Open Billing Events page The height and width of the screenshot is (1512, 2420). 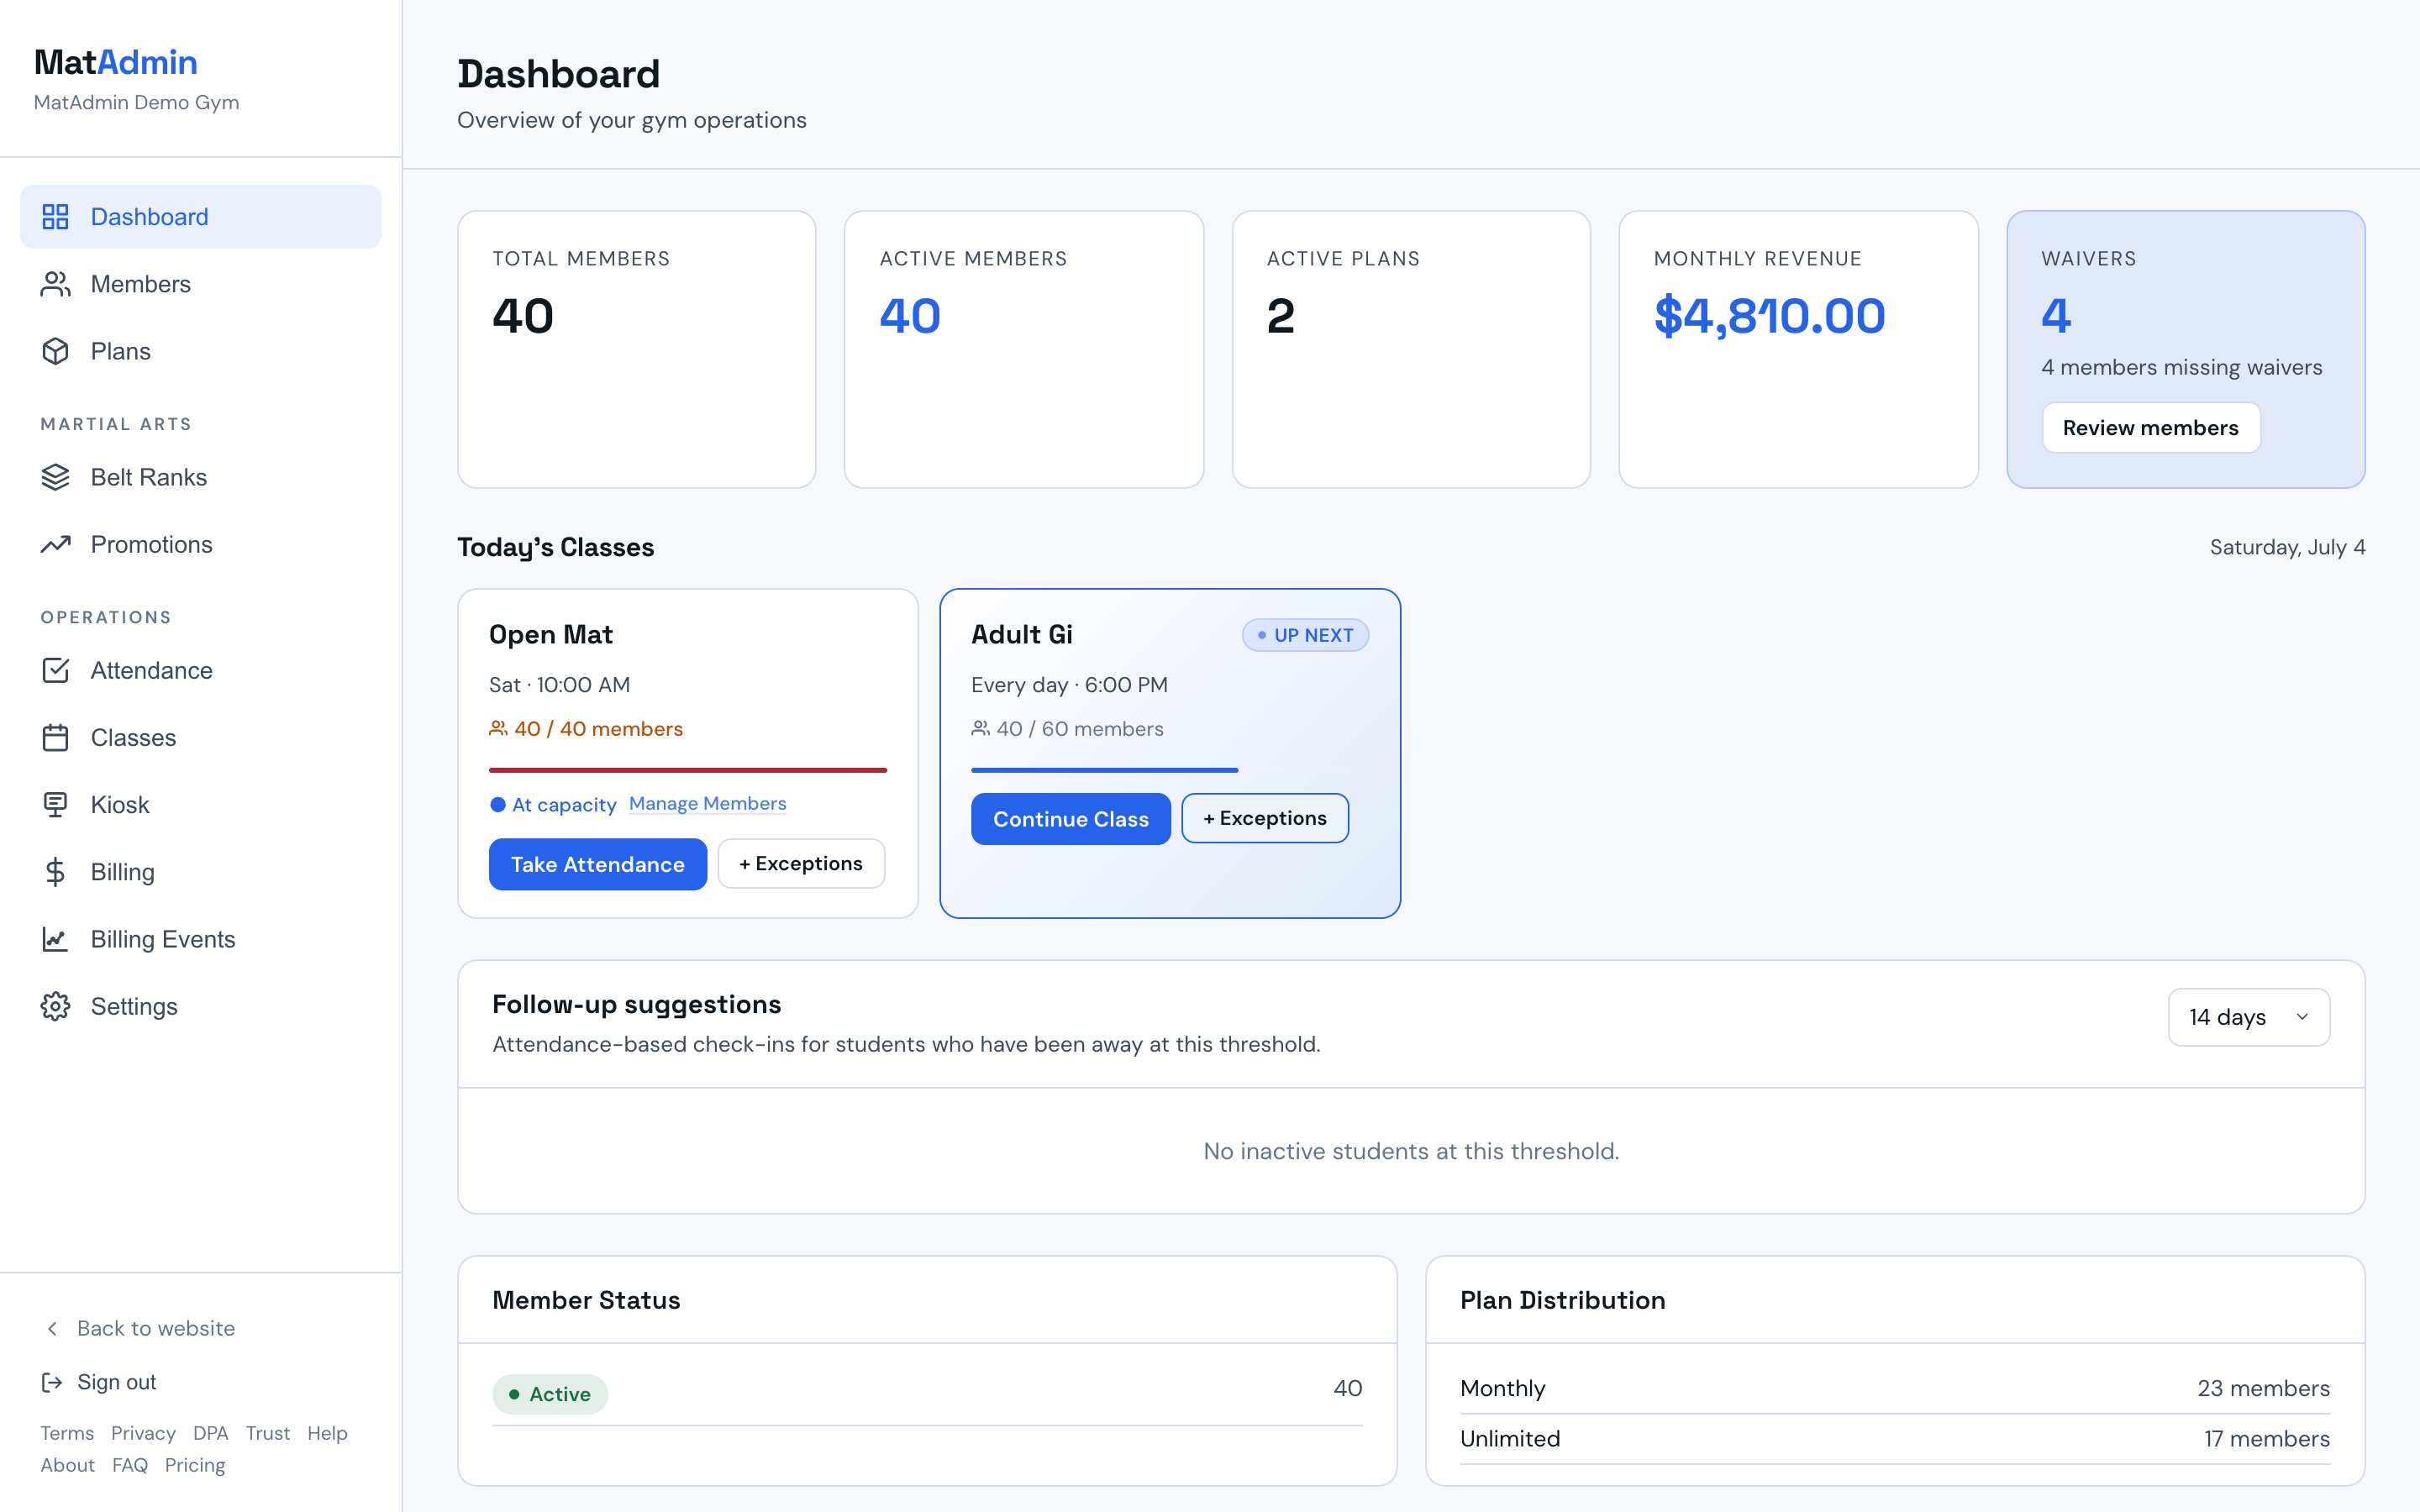pos(200,938)
